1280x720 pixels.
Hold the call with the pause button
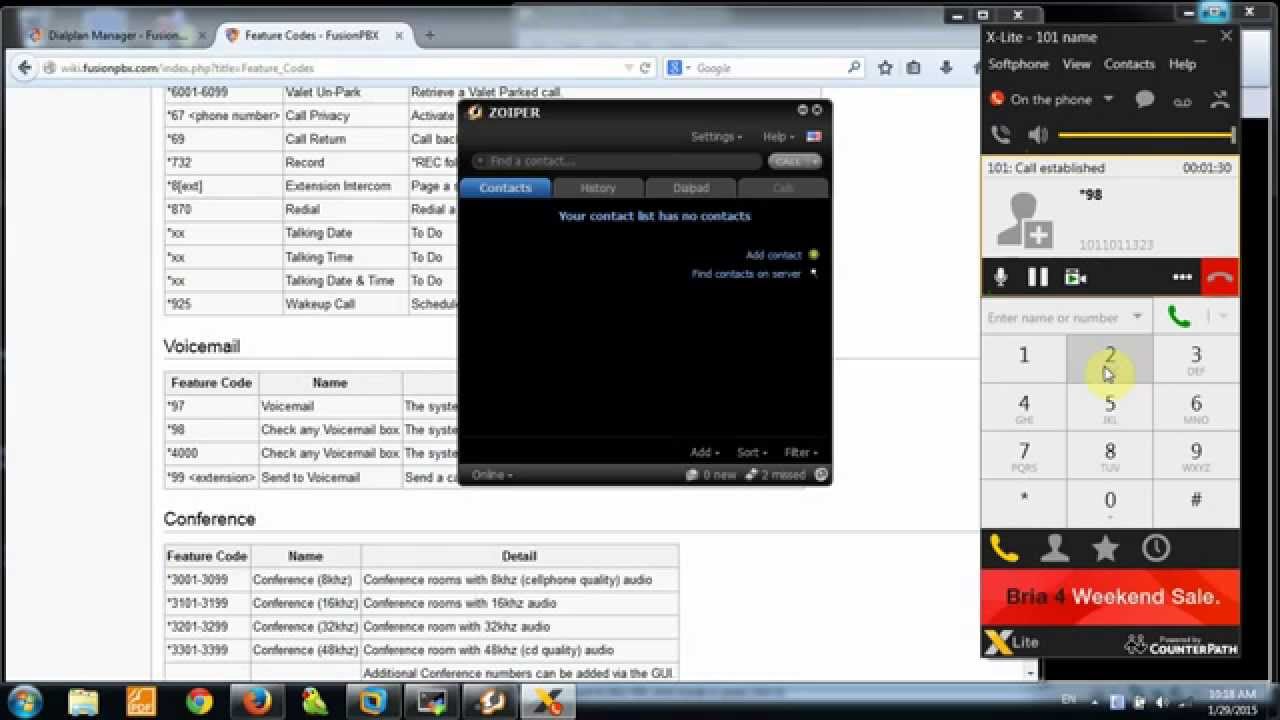(x=1038, y=277)
